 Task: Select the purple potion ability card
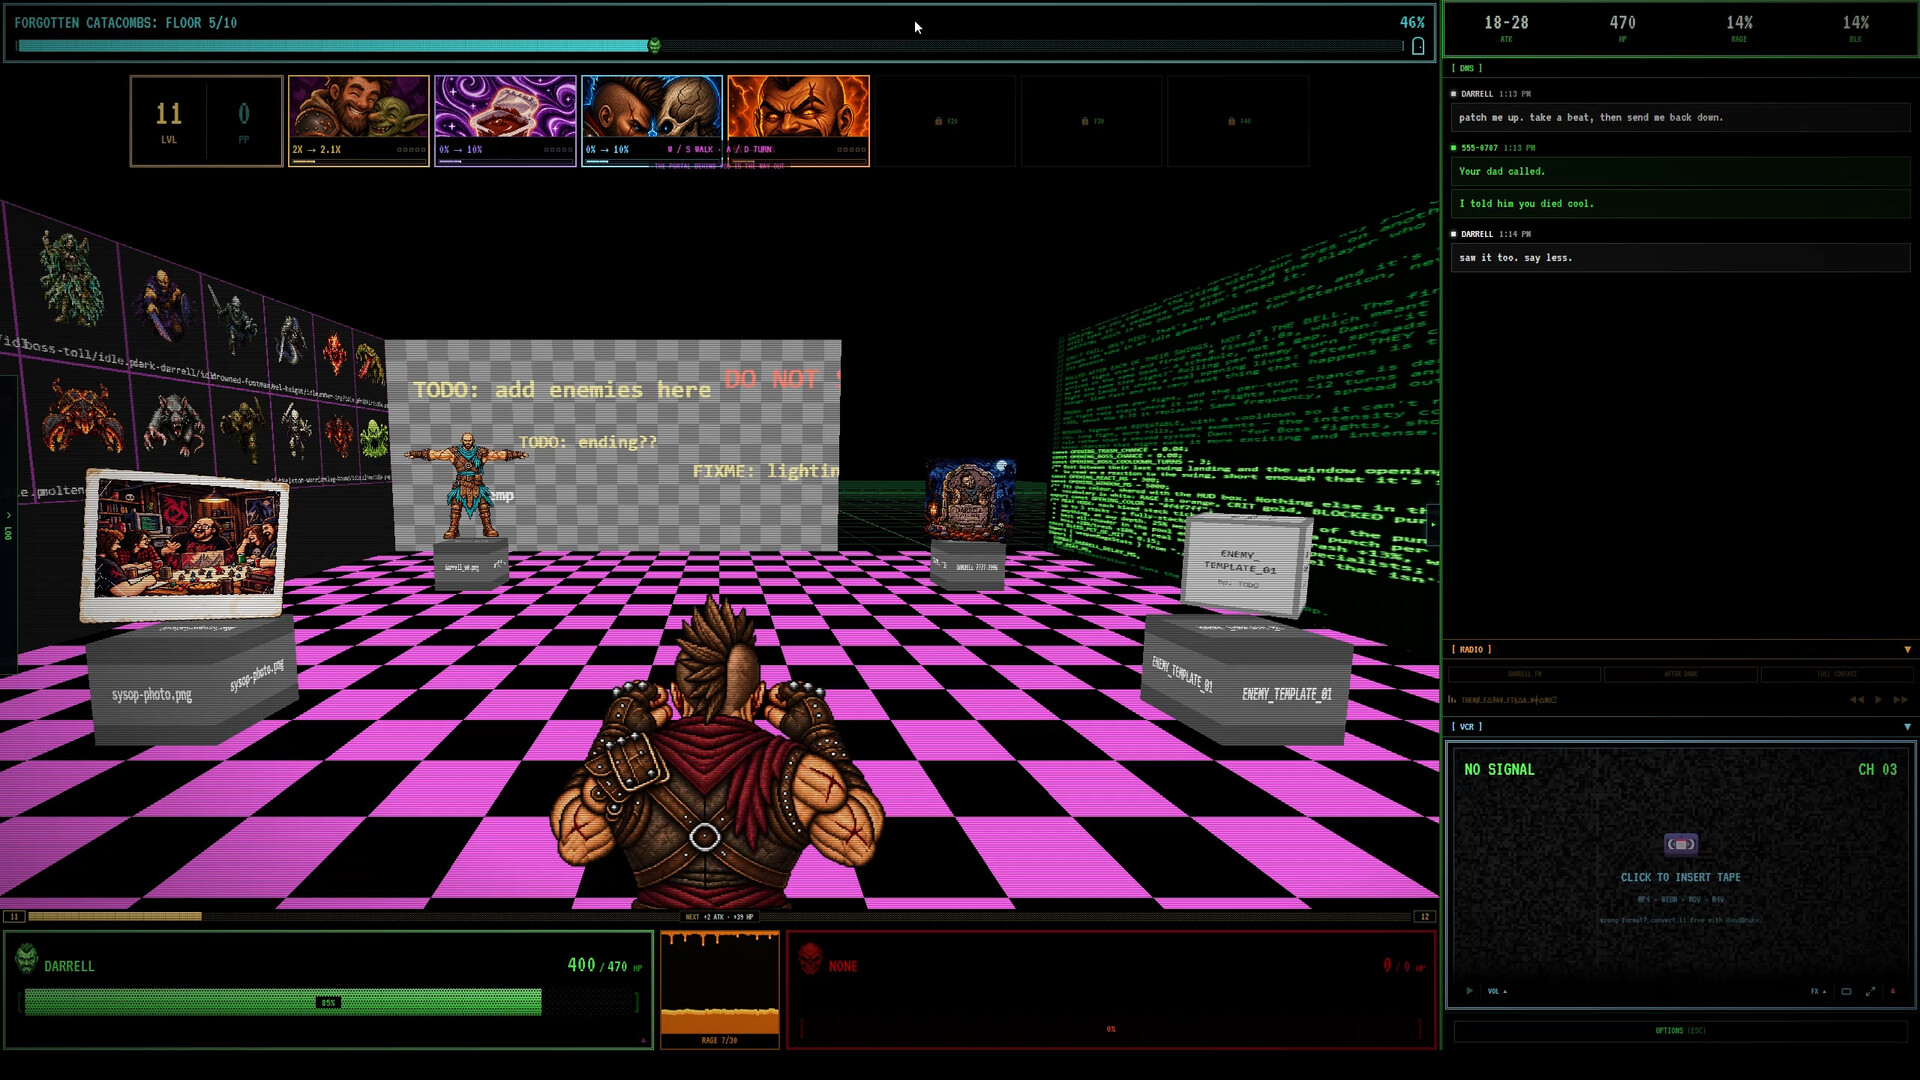505,121
